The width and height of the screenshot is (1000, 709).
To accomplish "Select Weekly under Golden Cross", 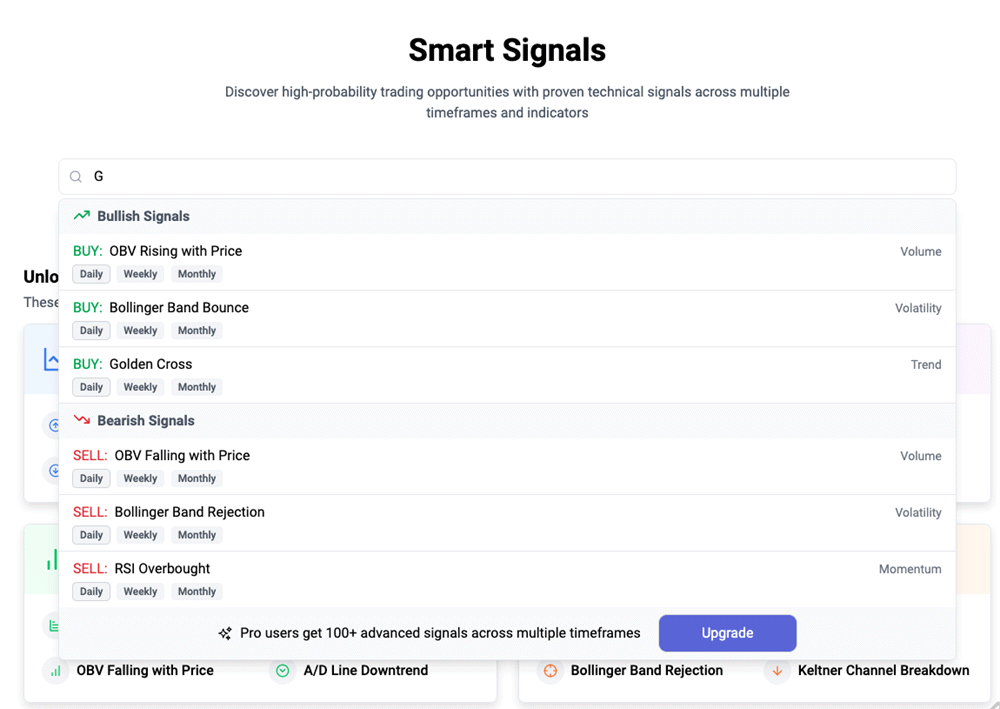I will (140, 387).
